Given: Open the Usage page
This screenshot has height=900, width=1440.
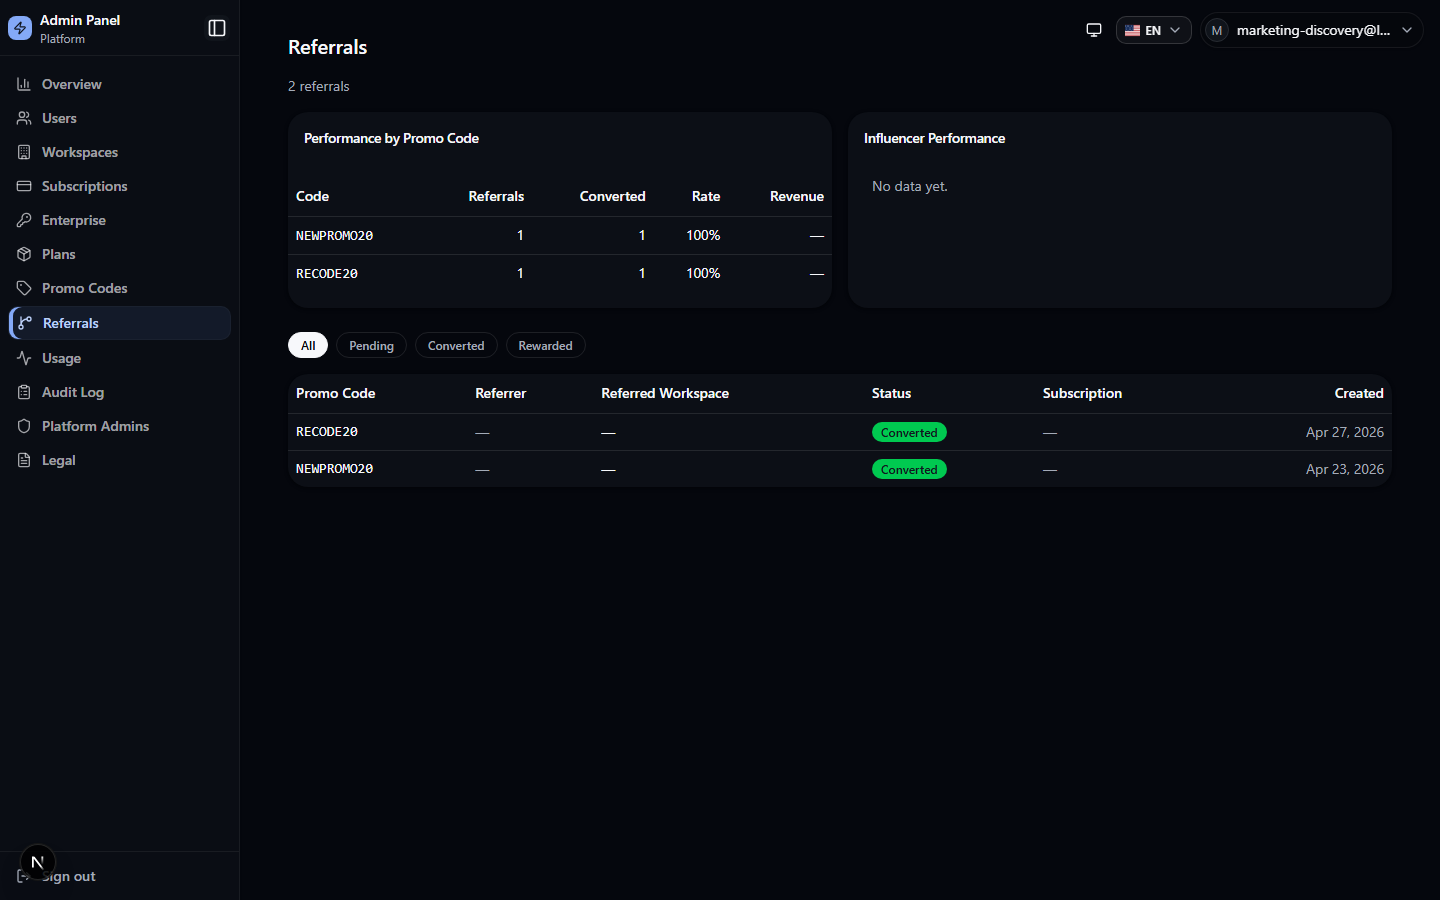Looking at the screenshot, I should point(120,358).
